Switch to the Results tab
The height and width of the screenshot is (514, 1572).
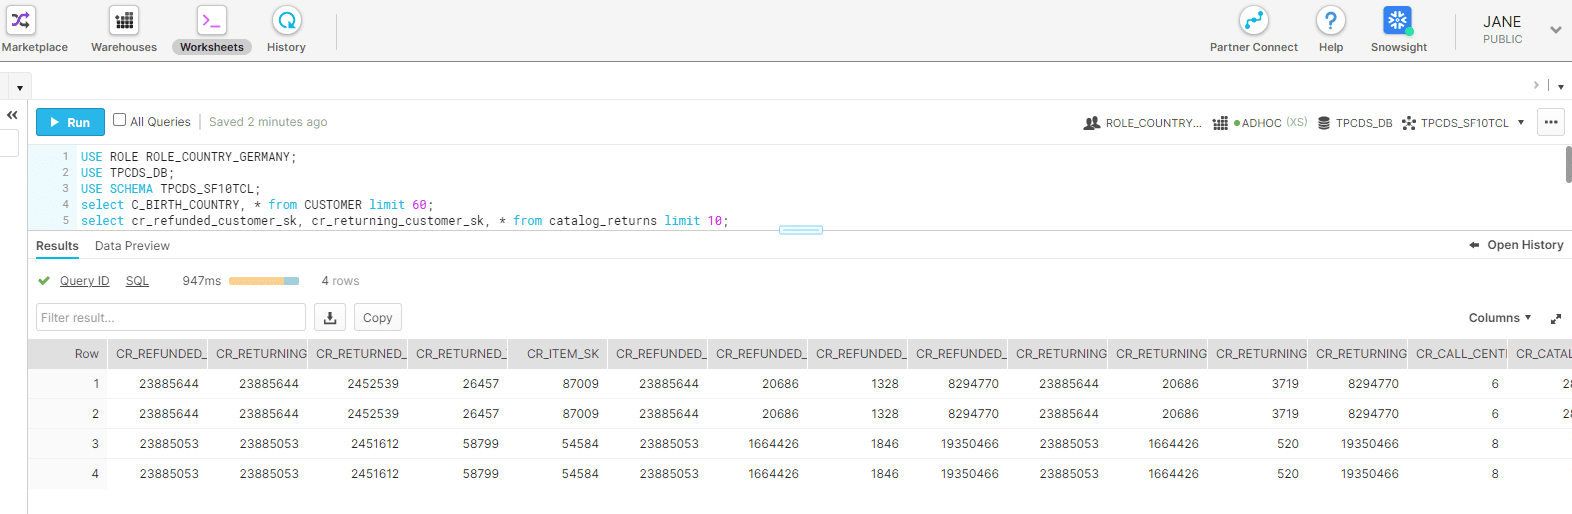(57, 246)
